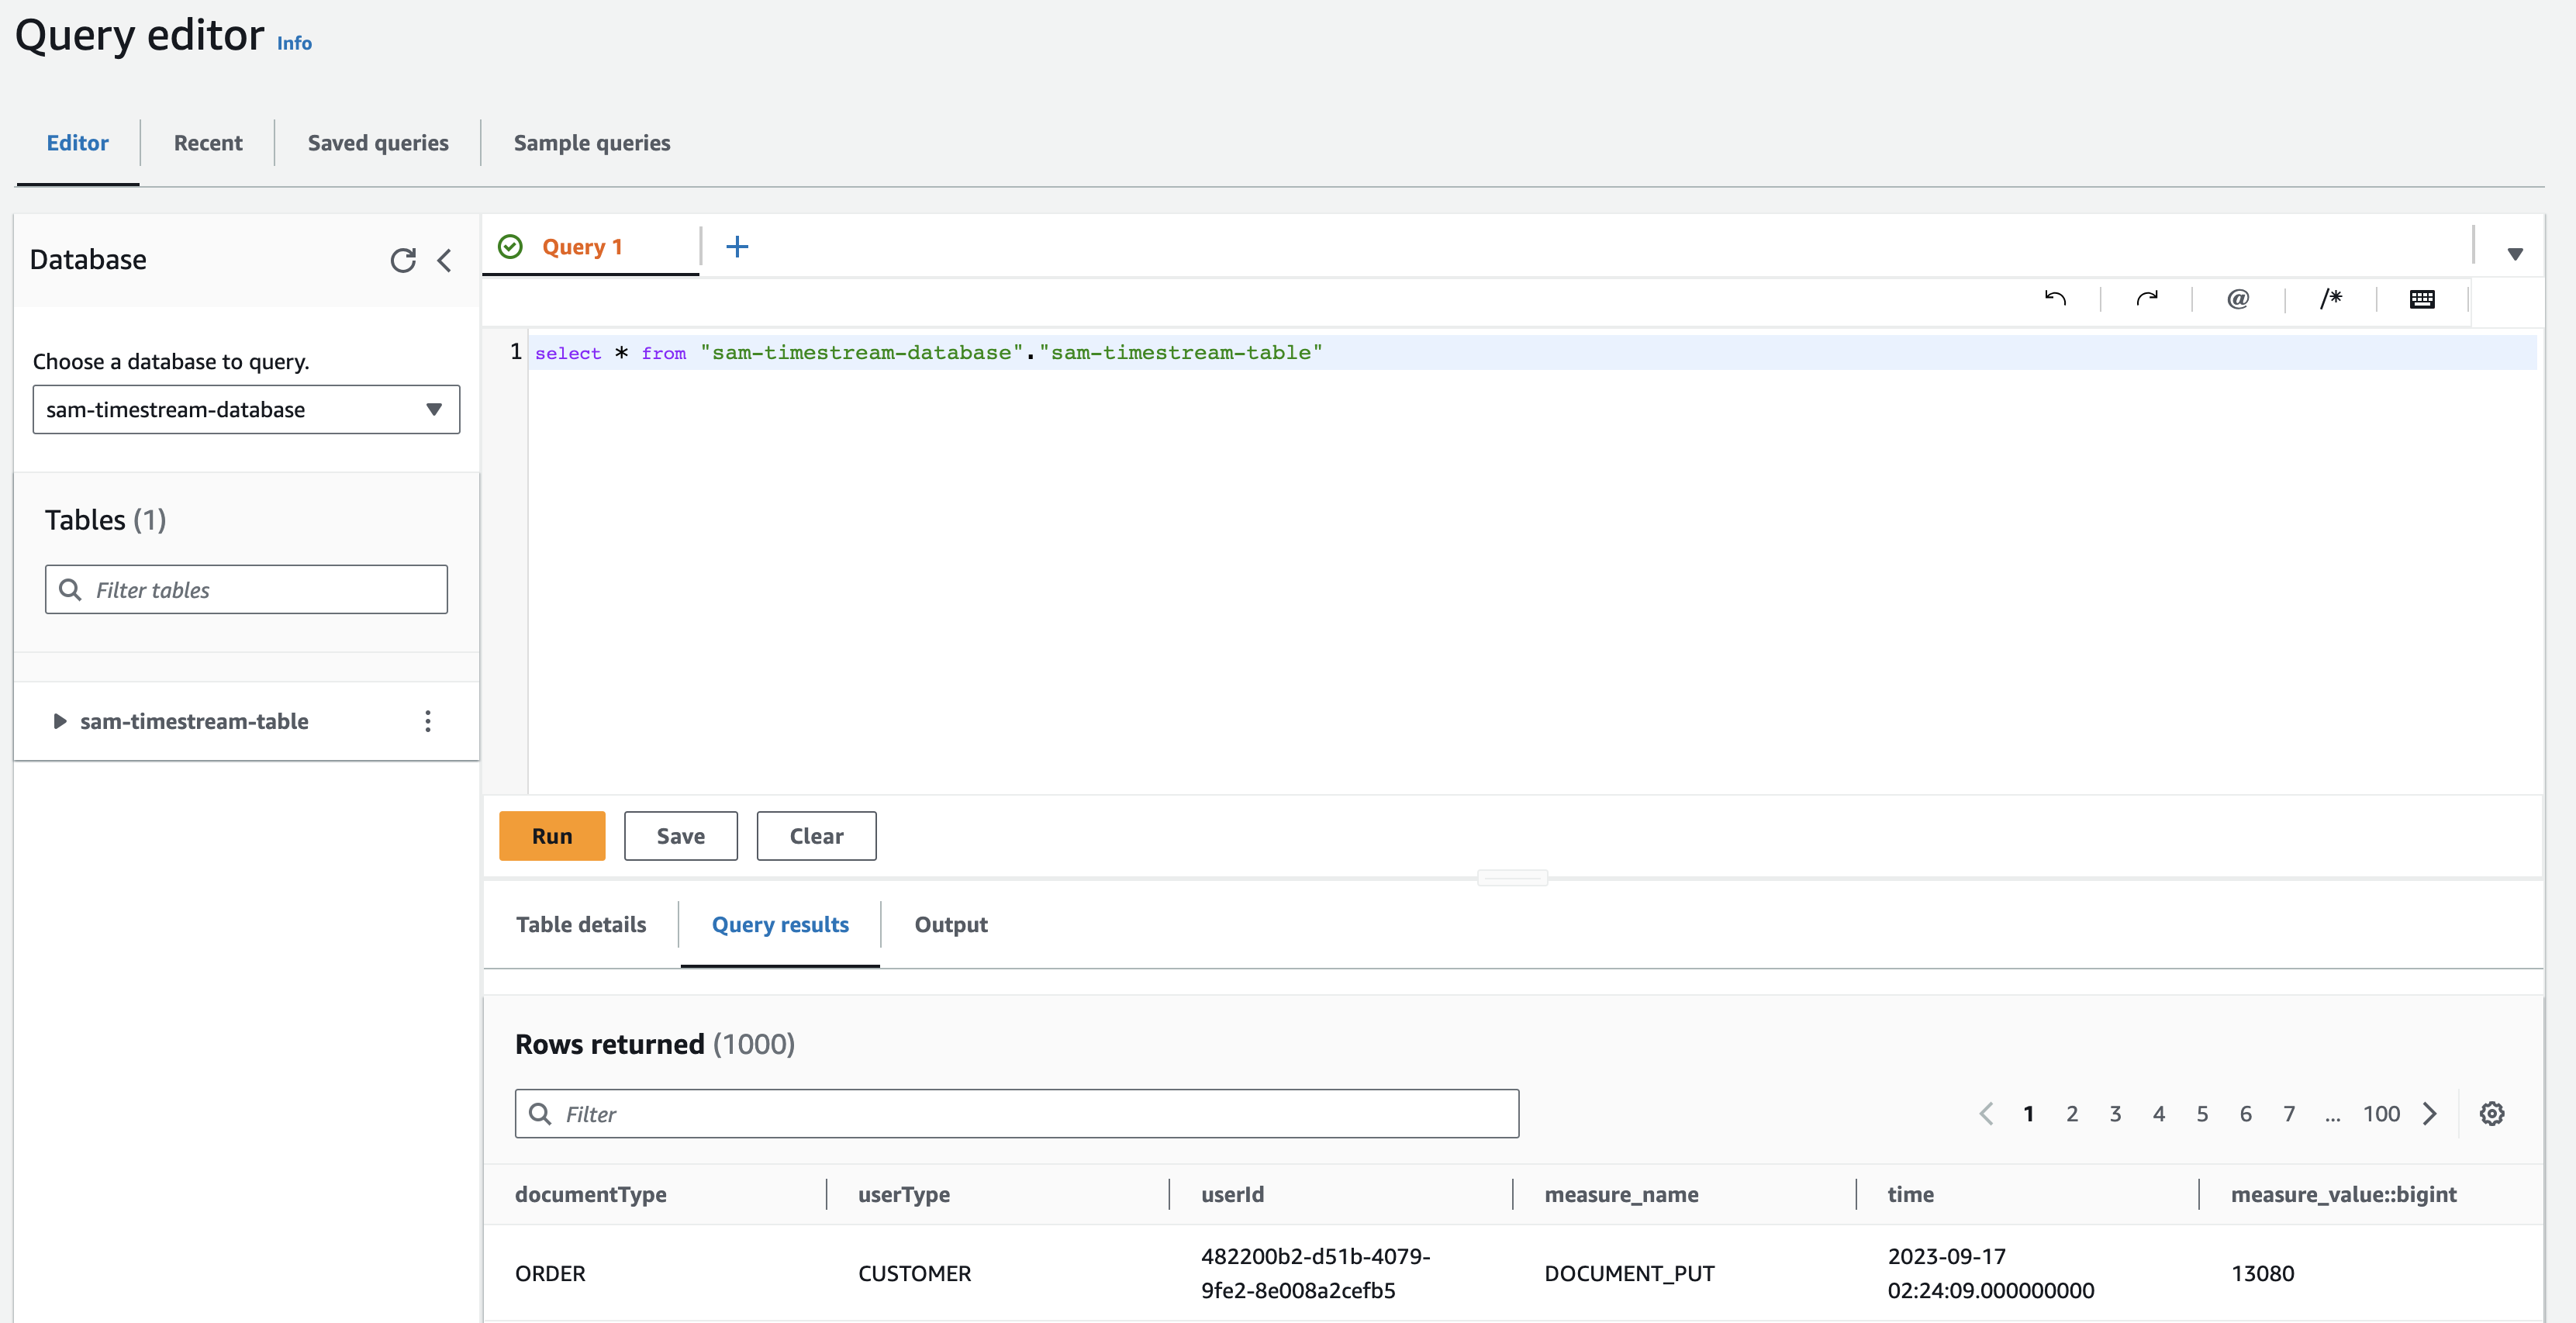Open the Sample queries tab
The width and height of the screenshot is (2576, 1323).
click(x=592, y=143)
